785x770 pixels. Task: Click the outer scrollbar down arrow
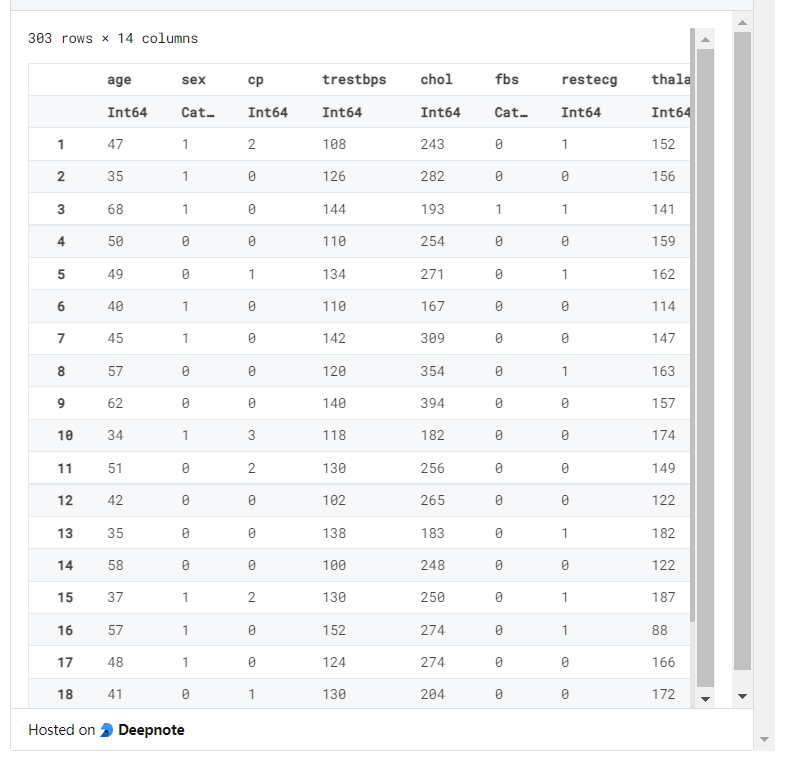742,696
